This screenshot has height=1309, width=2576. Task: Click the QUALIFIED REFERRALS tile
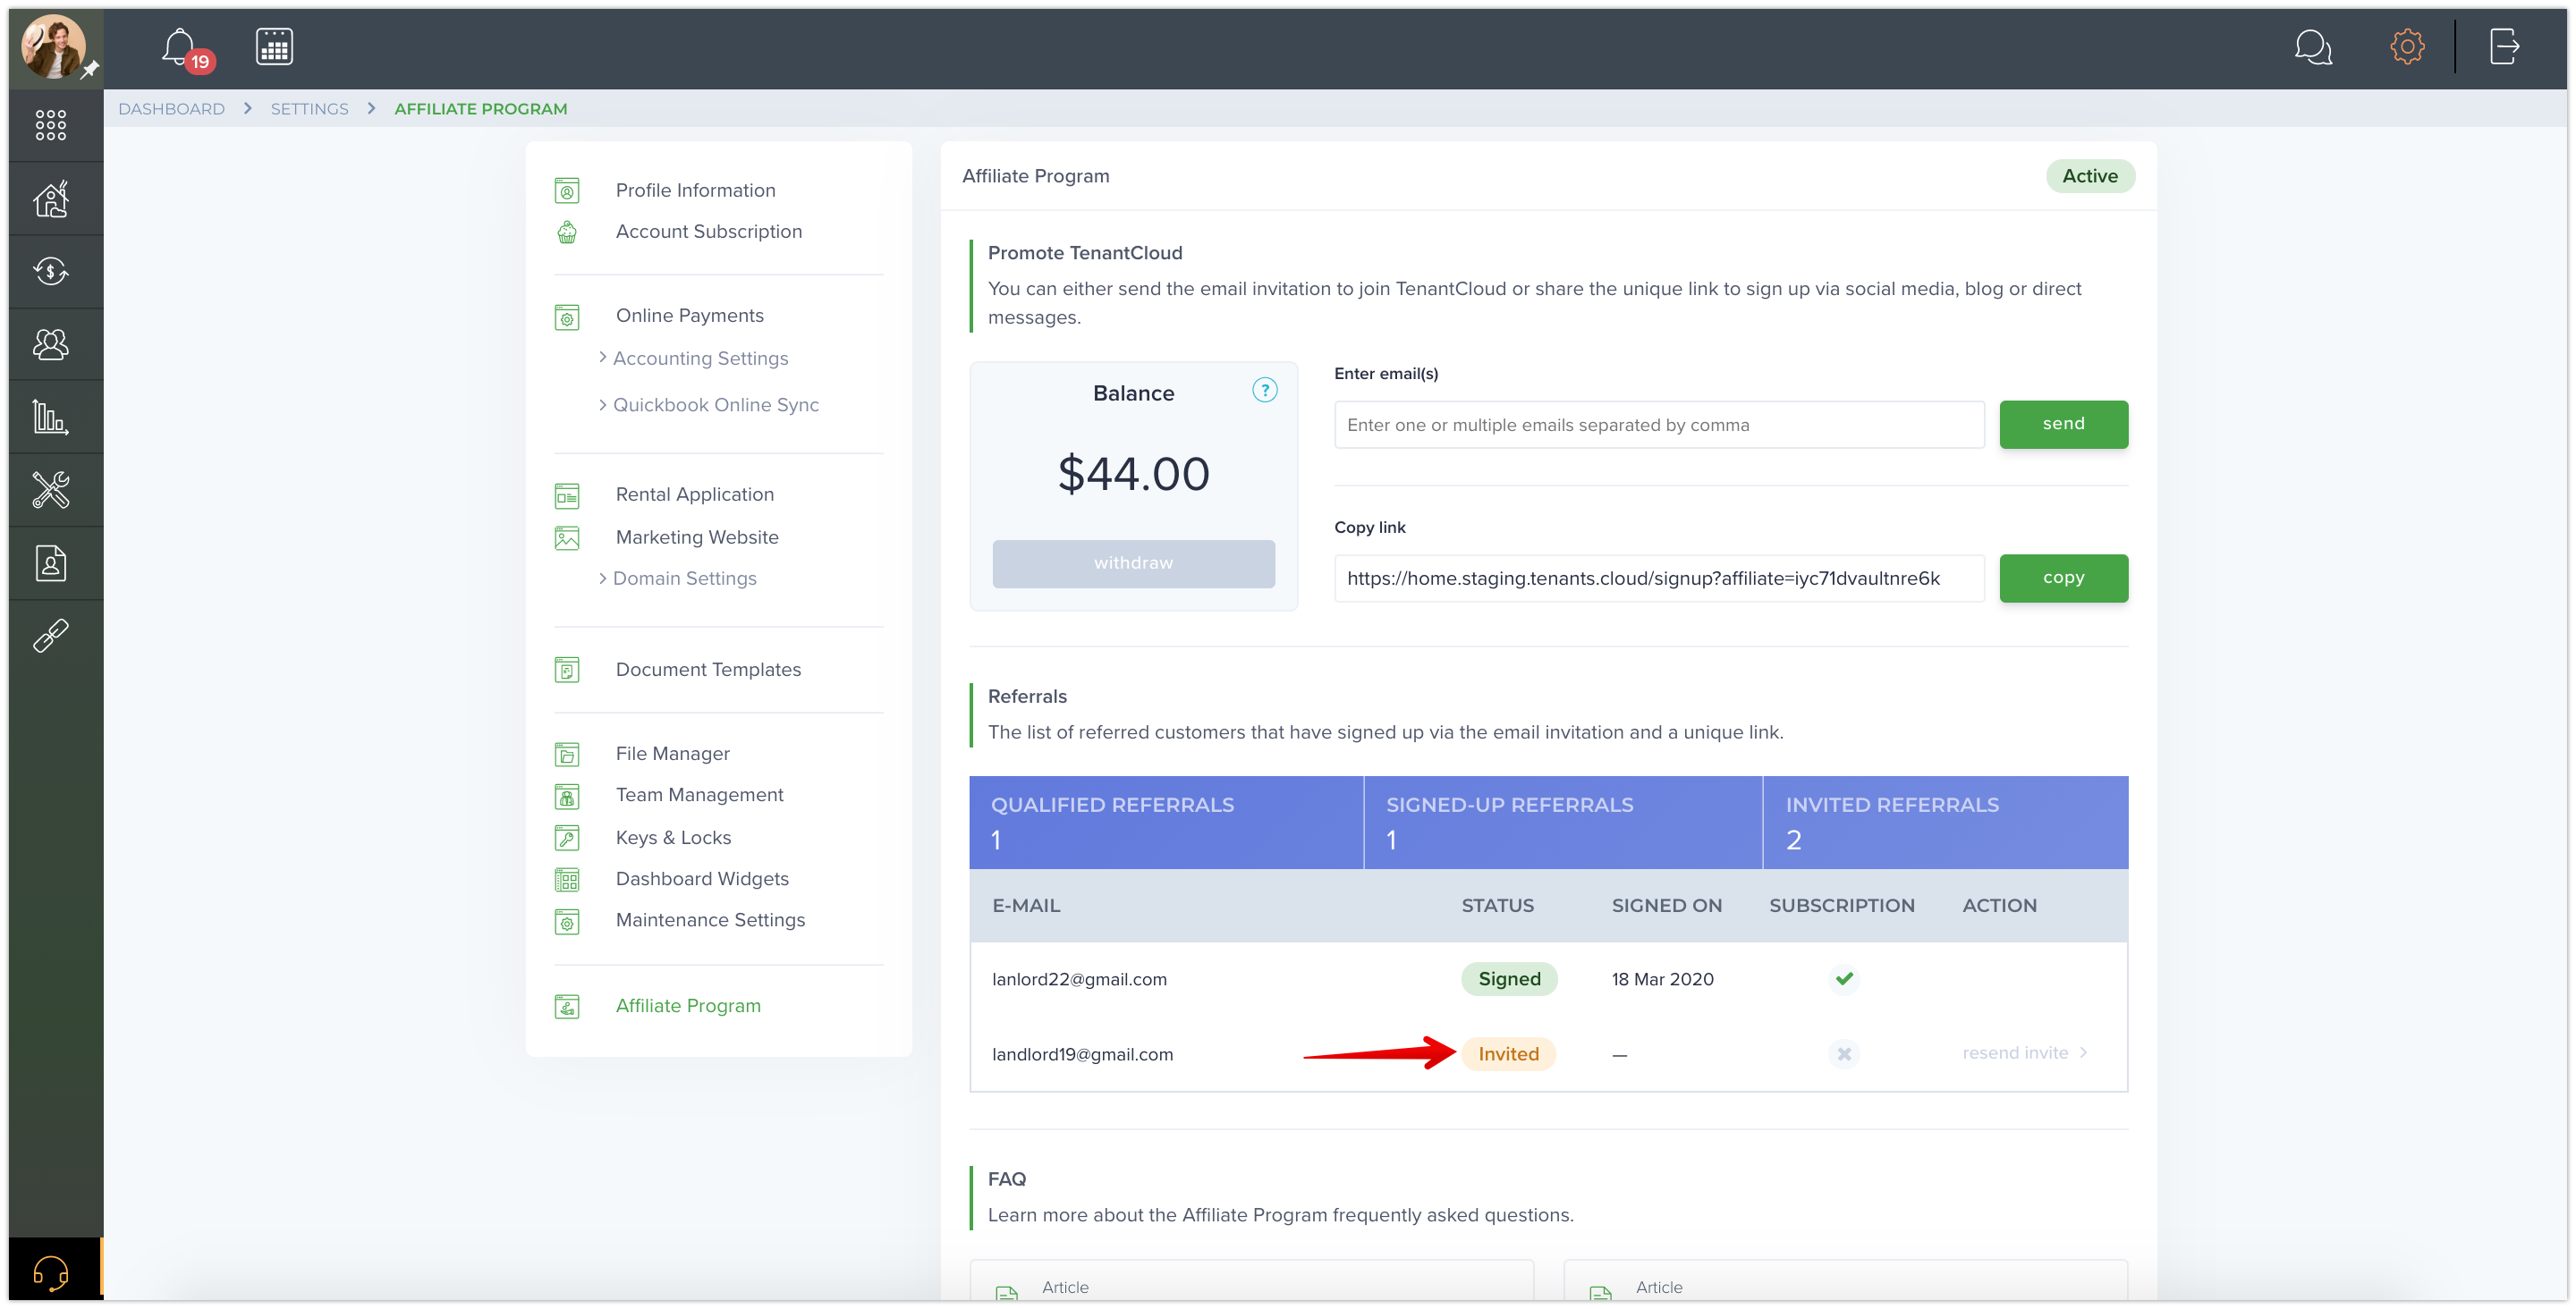tap(1166, 822)
